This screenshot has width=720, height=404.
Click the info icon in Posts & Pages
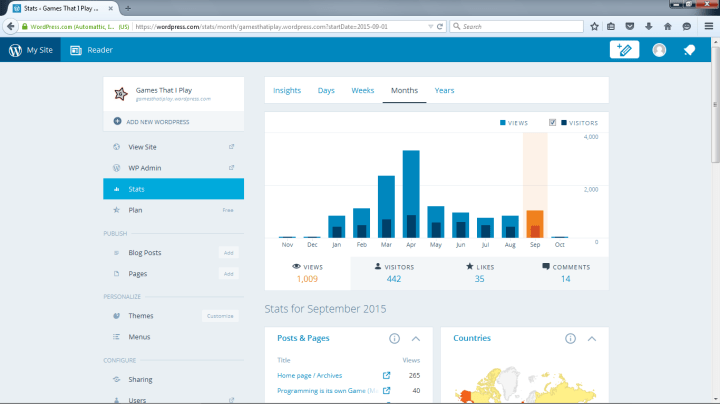pos(394,339)
